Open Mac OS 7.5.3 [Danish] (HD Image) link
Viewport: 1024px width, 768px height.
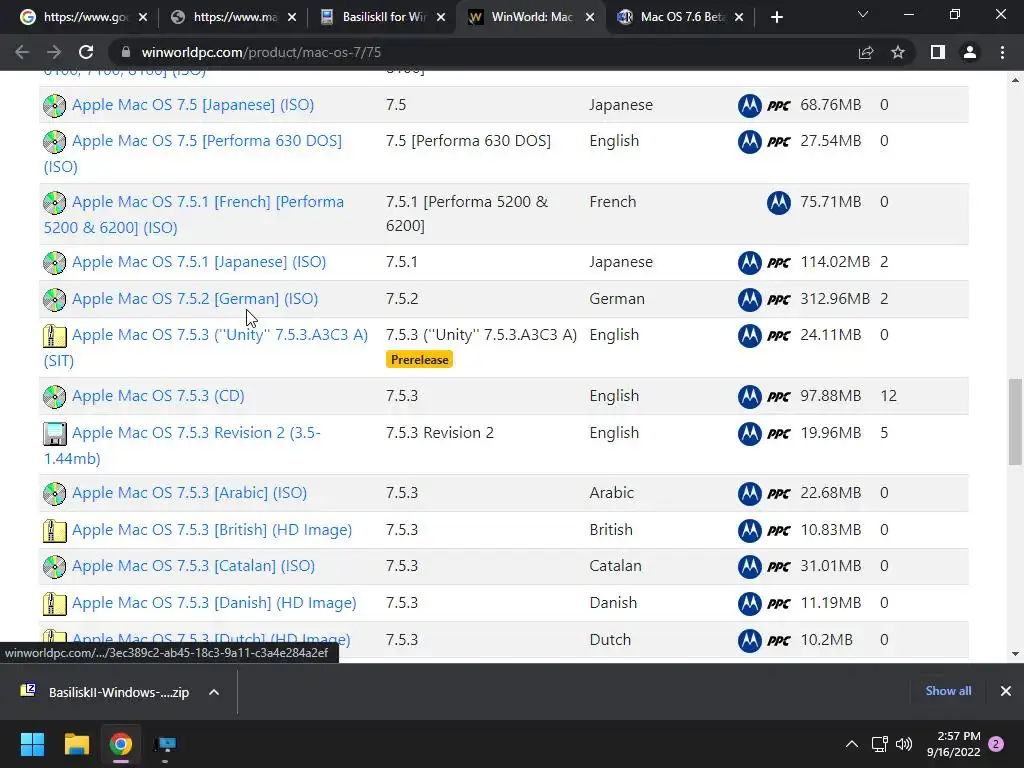[x=214, y=603]
